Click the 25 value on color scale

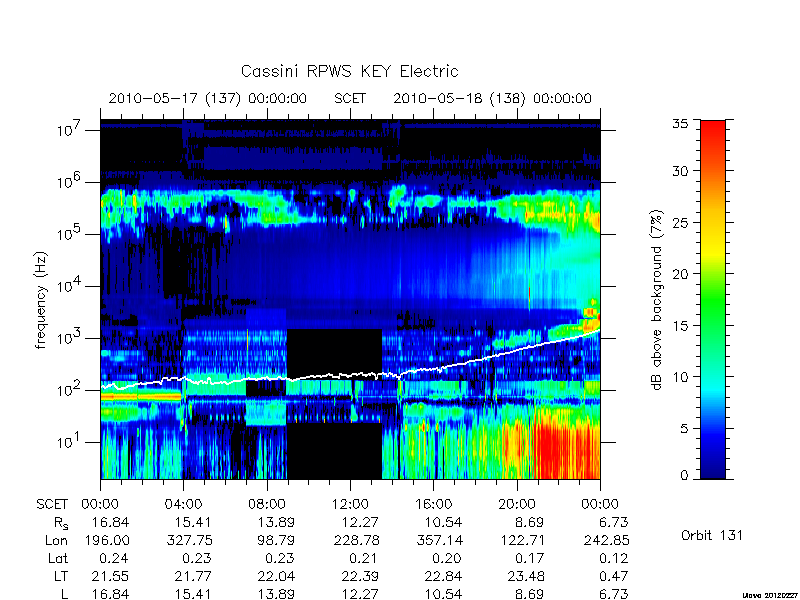(680, 222)
